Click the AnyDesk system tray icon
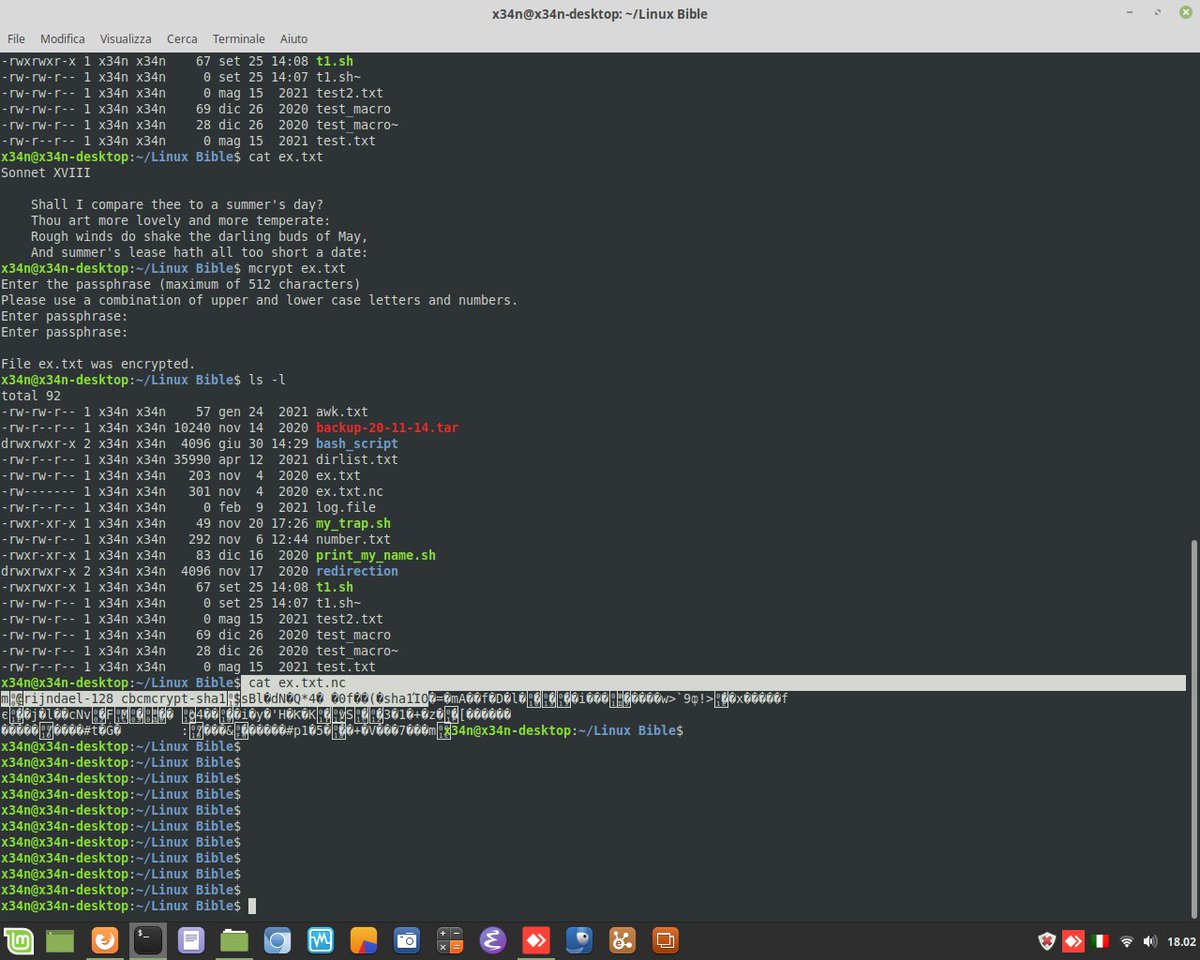 coord(1074,941)
